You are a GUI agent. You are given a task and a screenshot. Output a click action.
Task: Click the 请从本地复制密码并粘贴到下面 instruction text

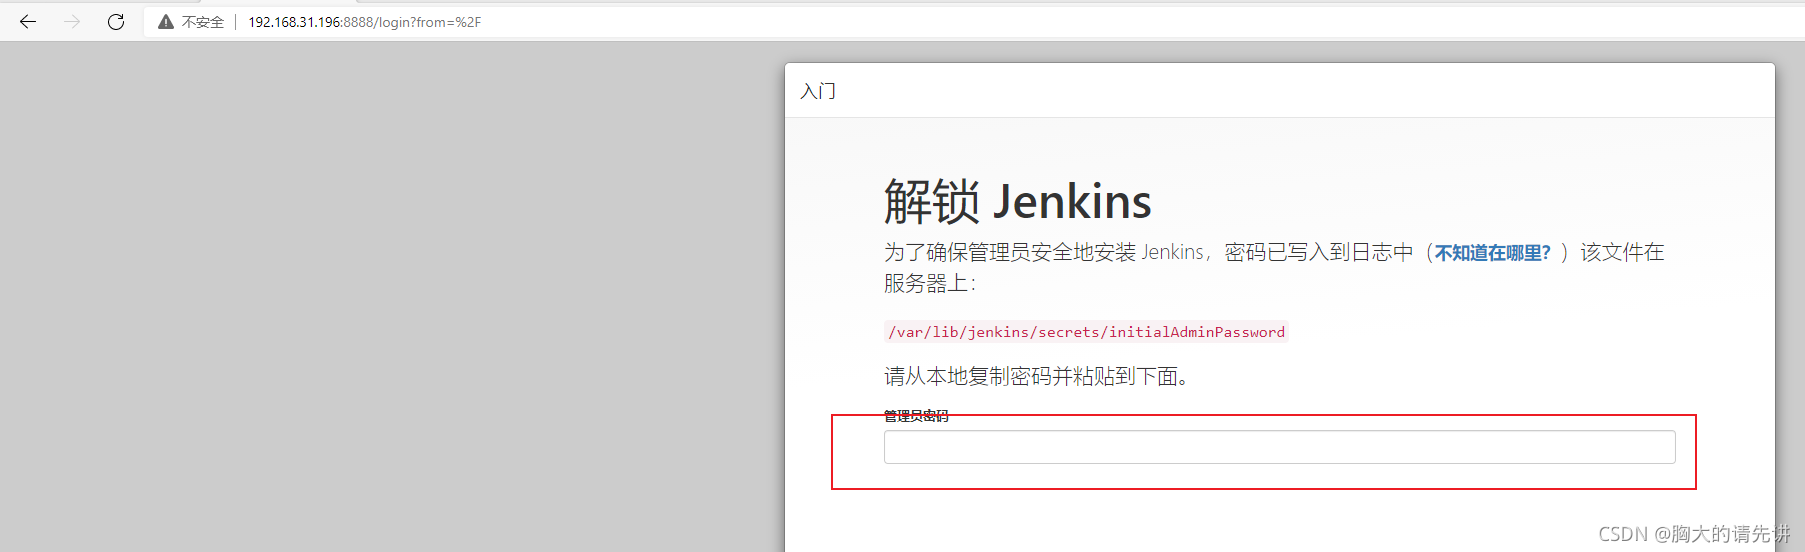pos(1036,376)
